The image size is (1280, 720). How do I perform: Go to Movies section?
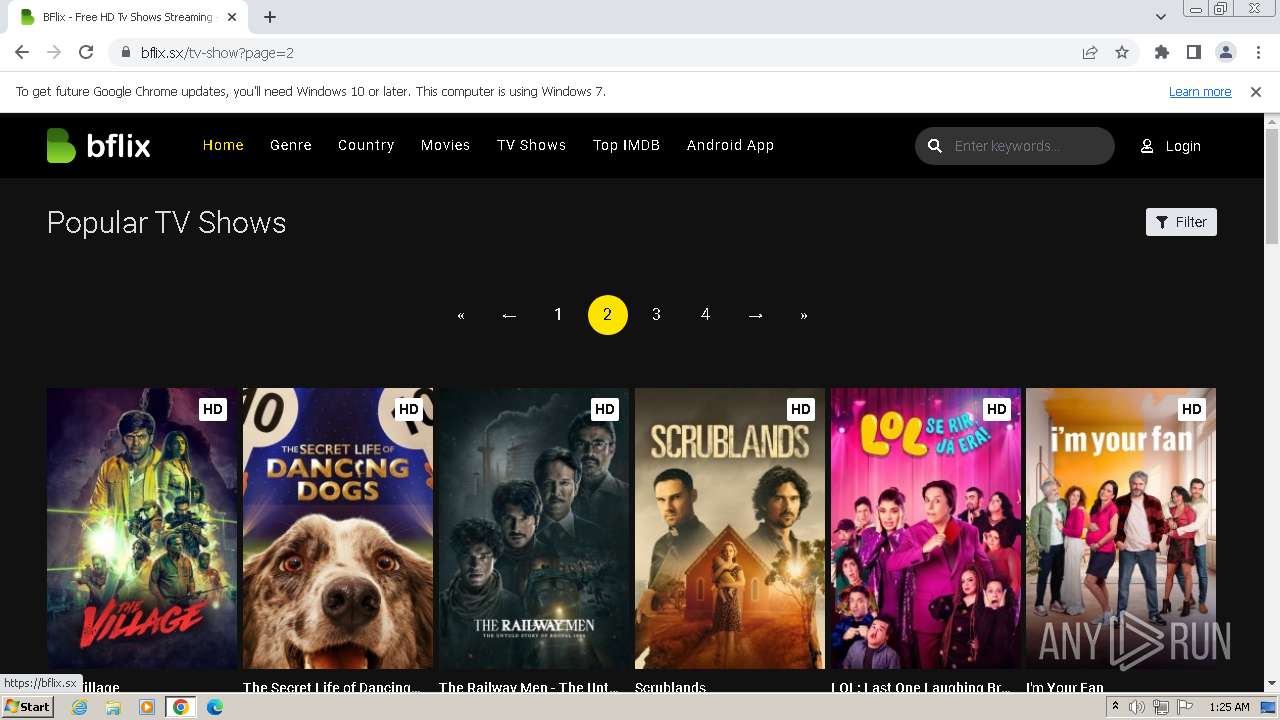tap(445, 145)
